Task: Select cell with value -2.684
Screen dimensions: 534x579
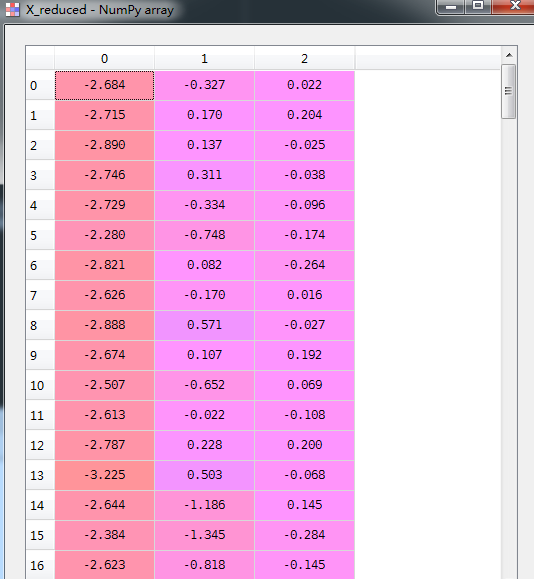Action: (105, 85)
